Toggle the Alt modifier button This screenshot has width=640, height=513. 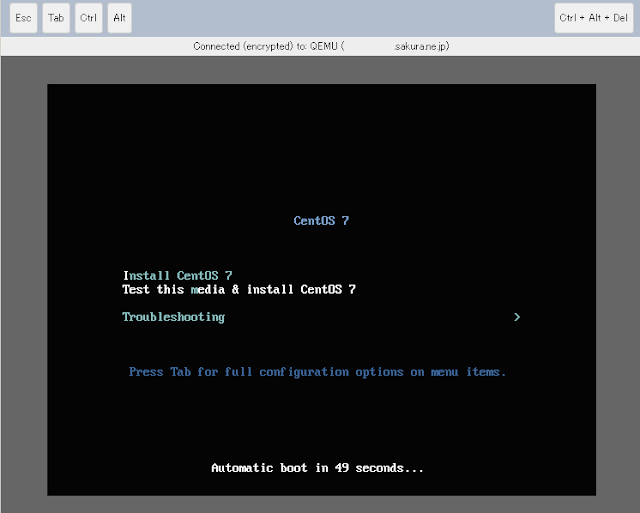[x=120, y=18]
